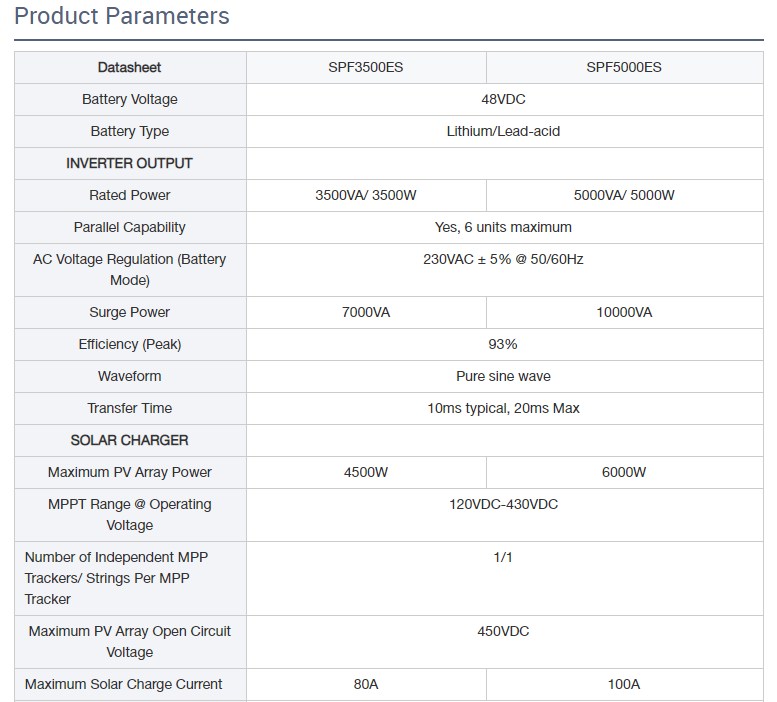Image resolution: width=777 pixels, height=702 pixels.
Task: Select the SPF5000ES column header
Action: point(624,67)
